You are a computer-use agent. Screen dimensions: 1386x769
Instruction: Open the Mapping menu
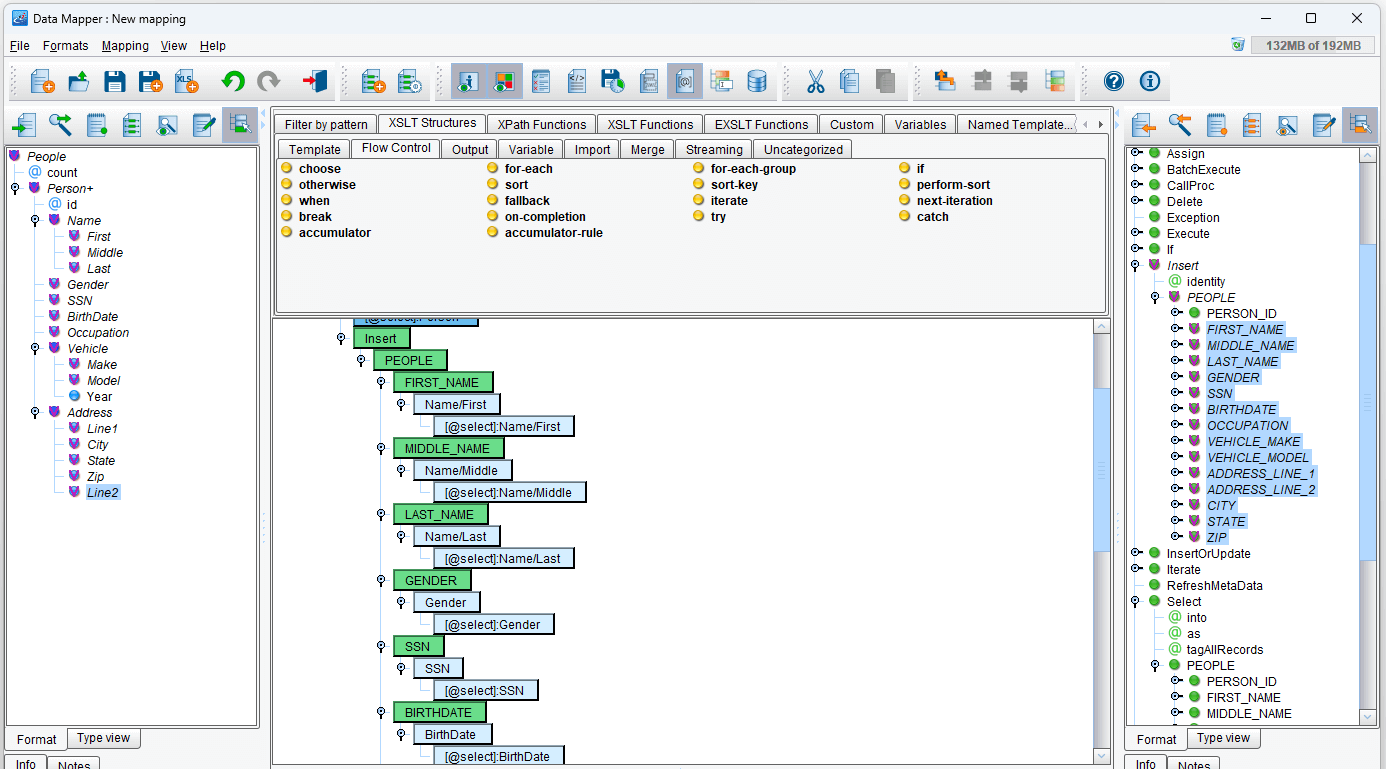(x=125, y=46)
